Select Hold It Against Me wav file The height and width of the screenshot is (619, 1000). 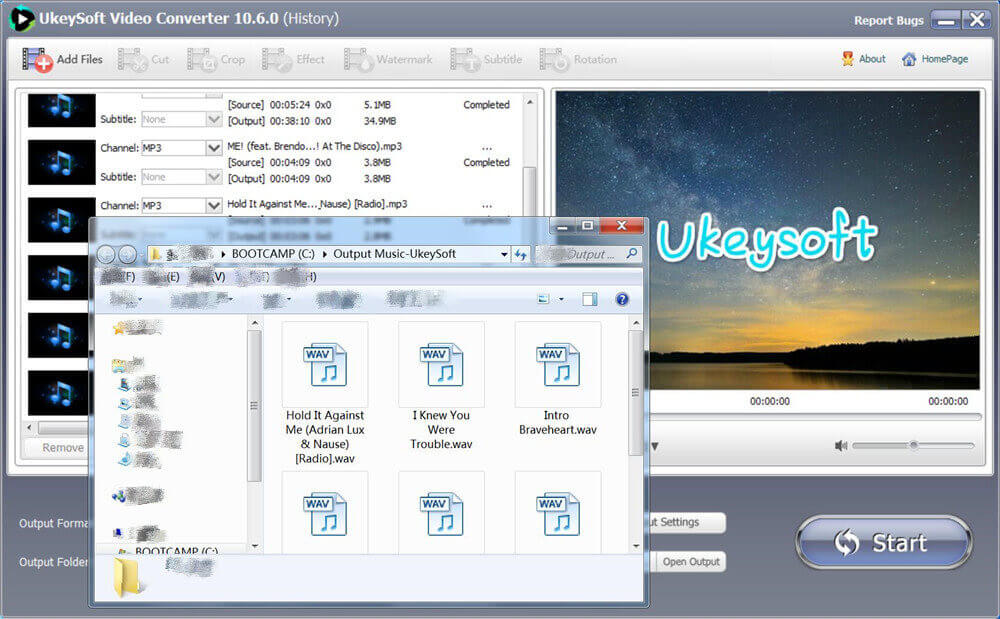[325, 393]
